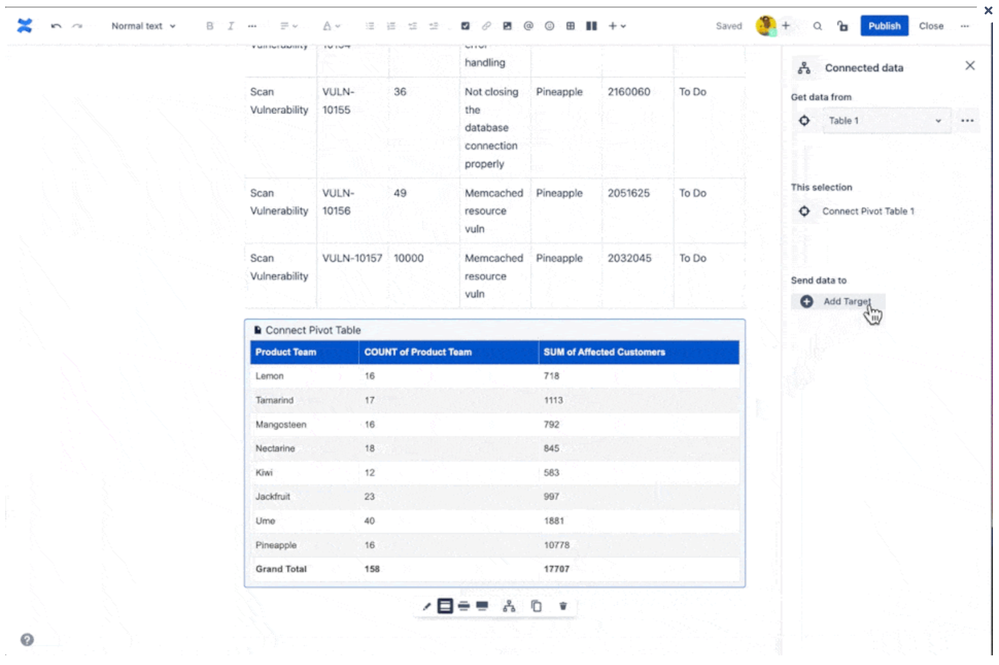Copy the Connect Pivot Table element

pos(537,605)
